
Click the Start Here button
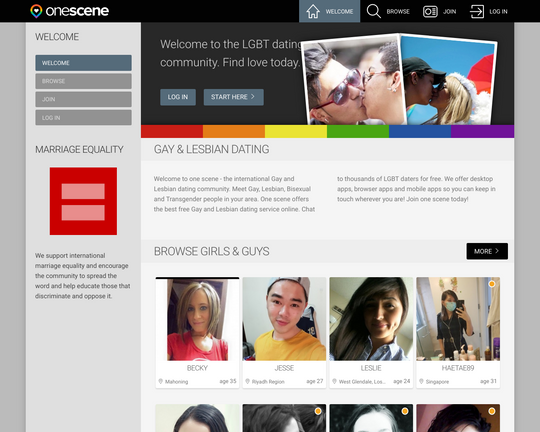pos(233,97)
